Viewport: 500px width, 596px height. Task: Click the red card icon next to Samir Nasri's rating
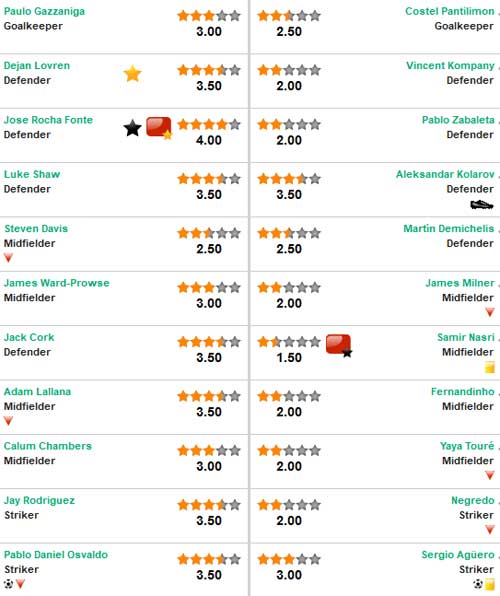pos(339,345)
